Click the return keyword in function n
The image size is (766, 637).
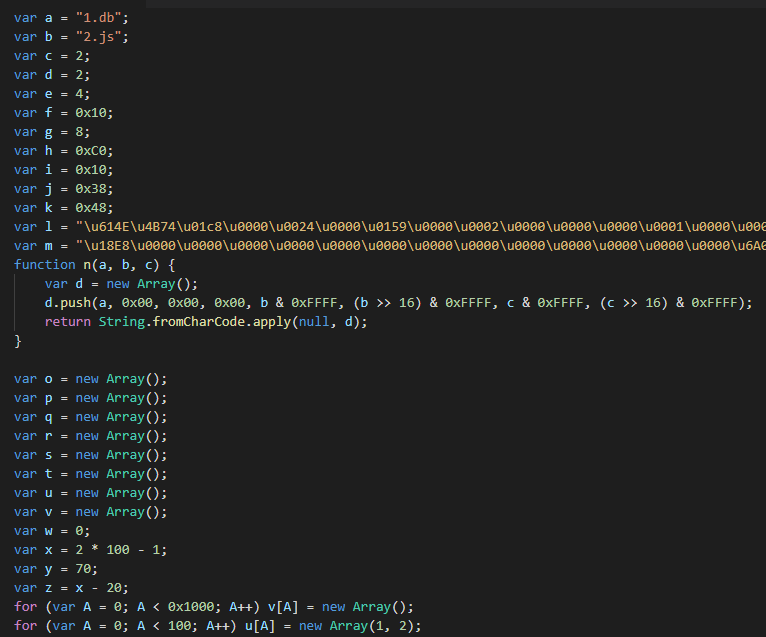pos(67,322)
